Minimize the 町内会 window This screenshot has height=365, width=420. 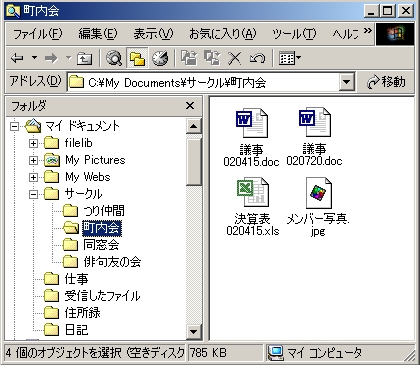pyautogui.click(x=372, y=11)
